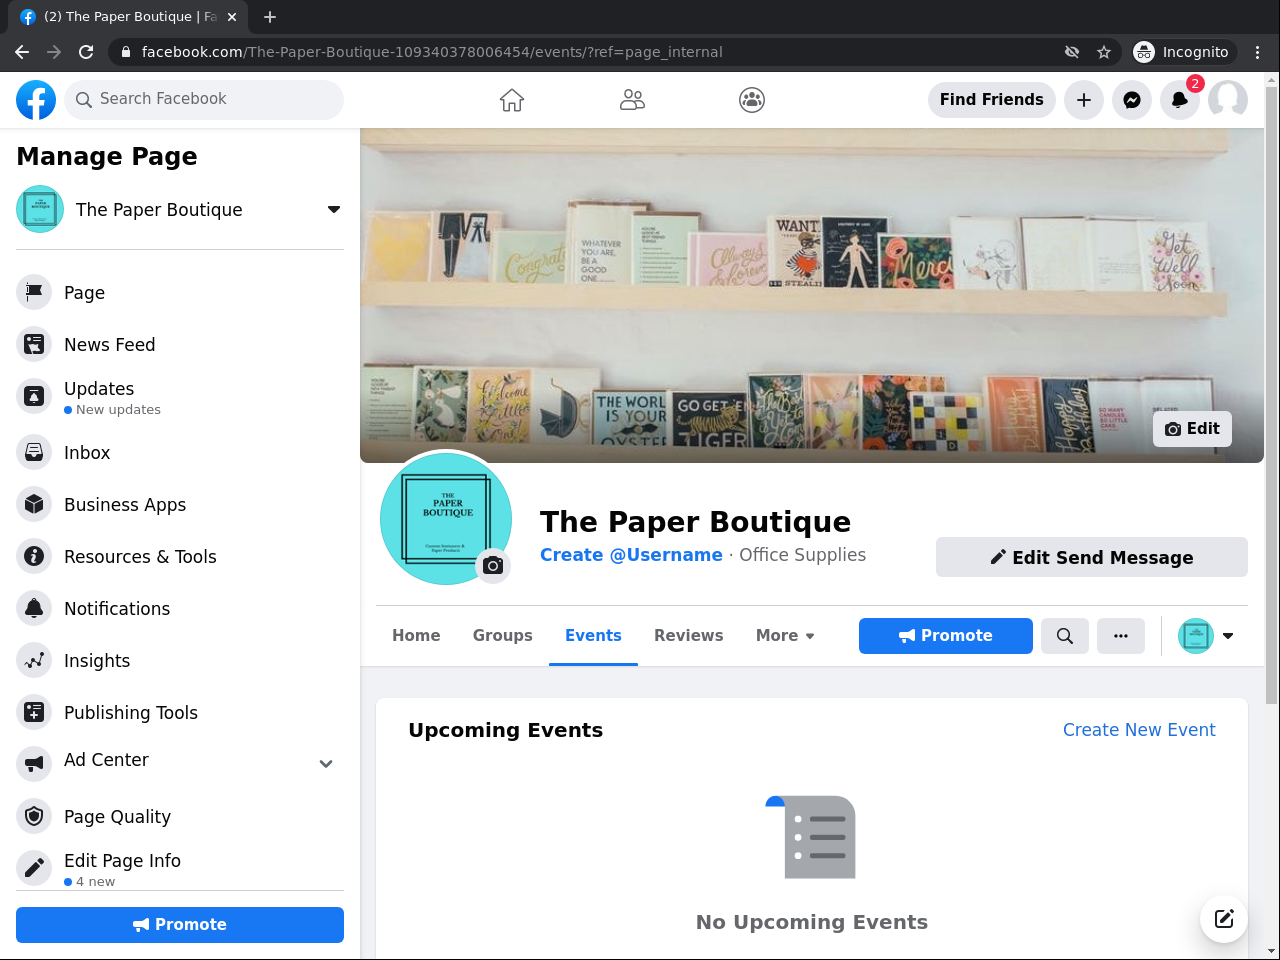Screen dimensions: 1280x960
Task: Search the page with magnifier button
Action: pos(1065,636)
